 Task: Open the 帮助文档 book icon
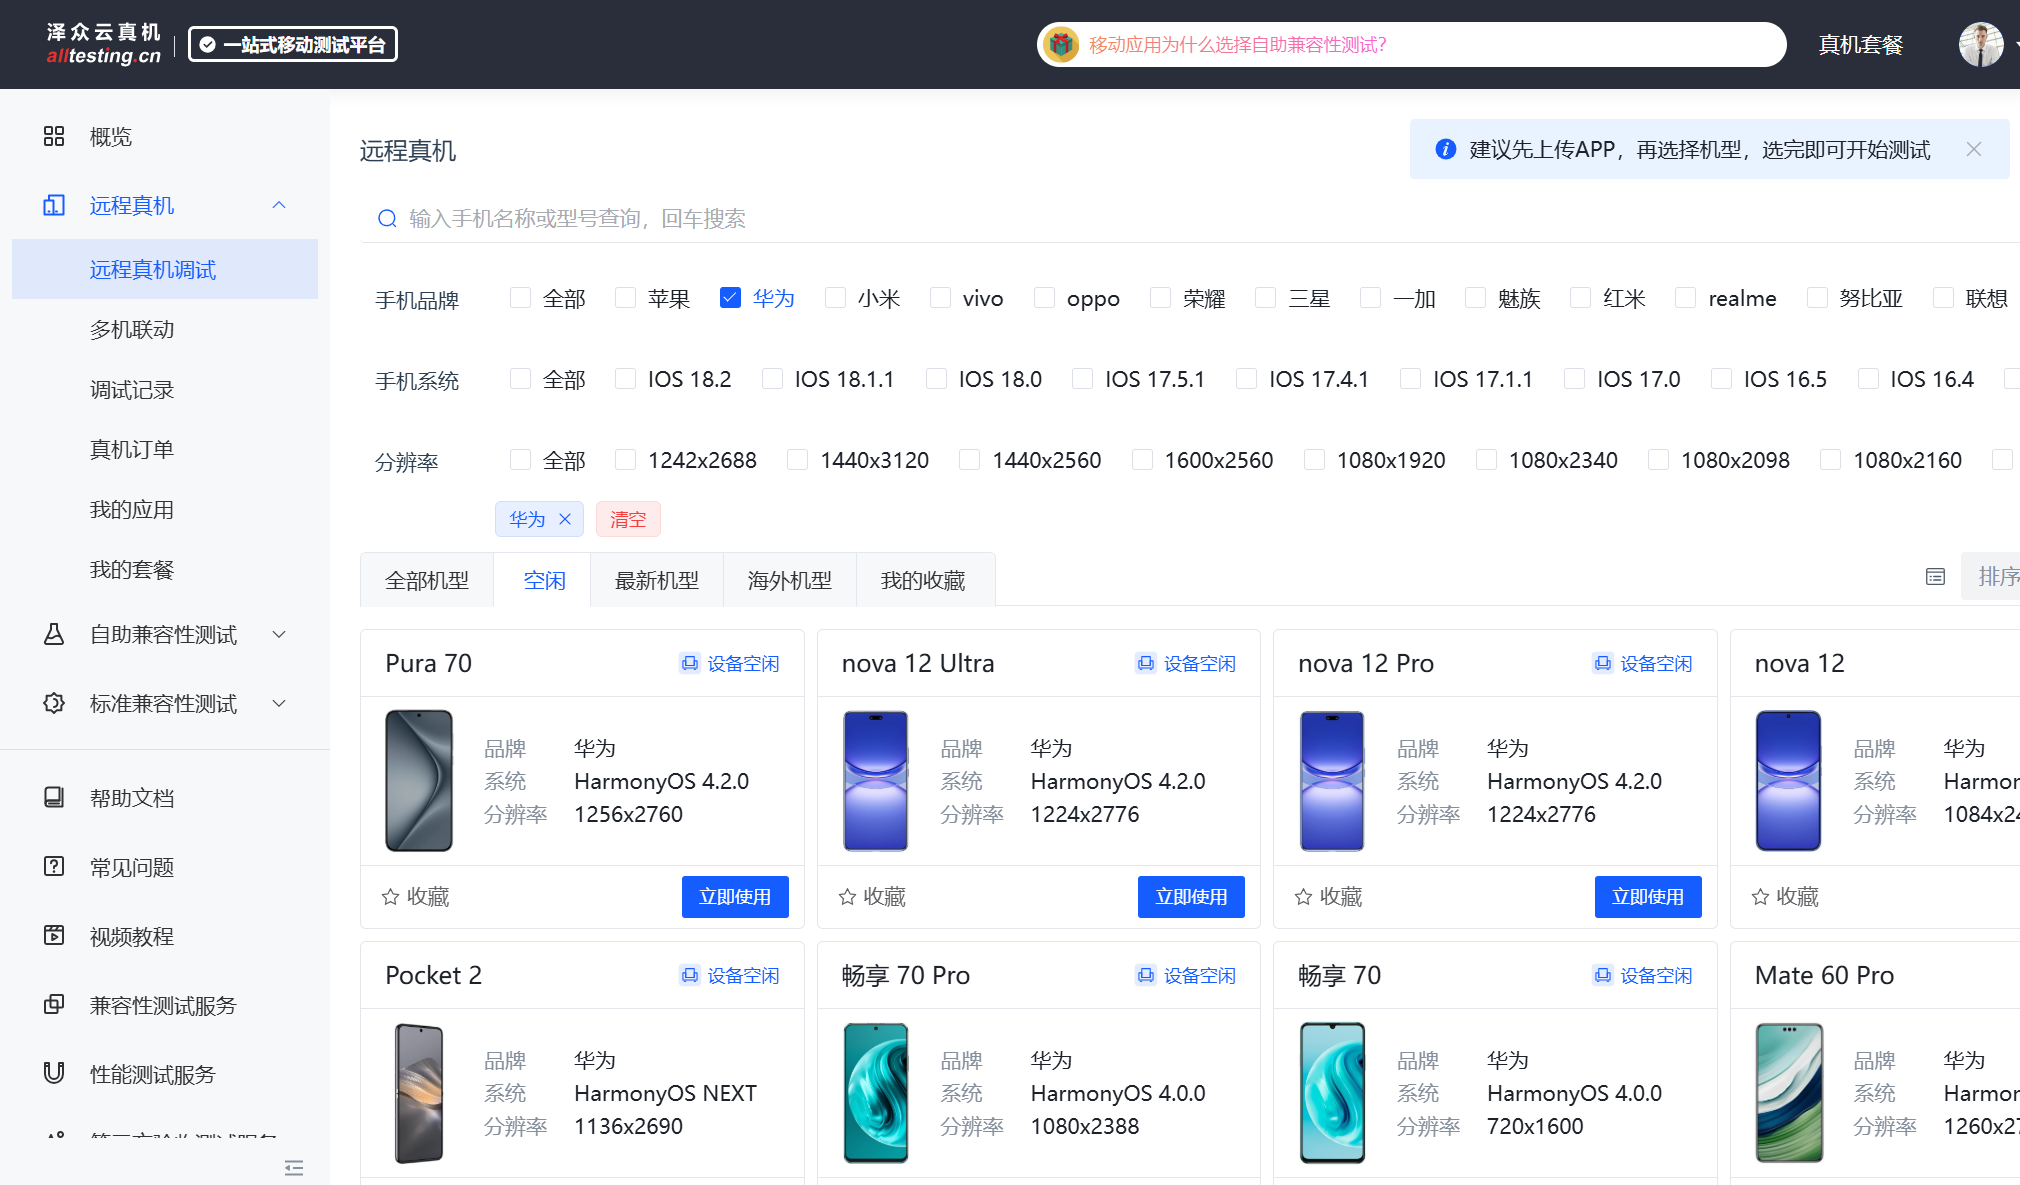pyautogui.click(x=54, y=797)
